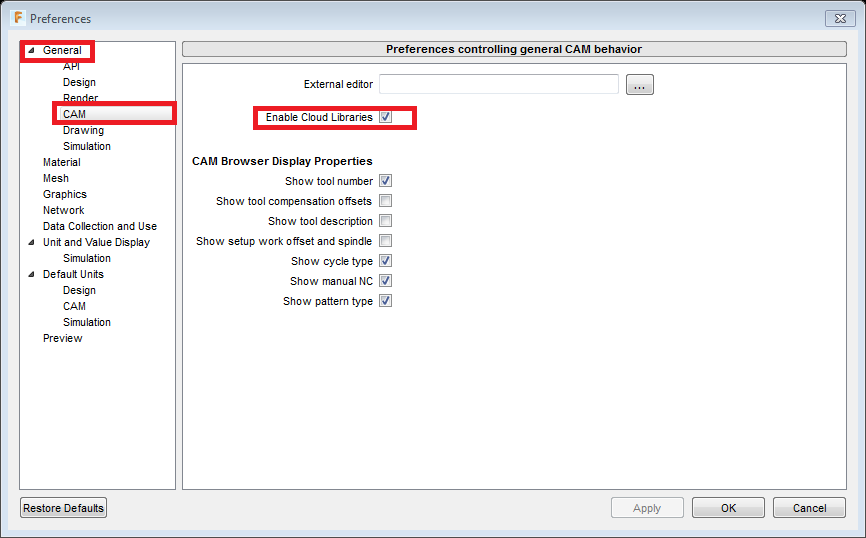Click the Fusion 360 icon in title bar
This screenshot has height=538, width=866.
pyautogui.click(x=18, y=18)
